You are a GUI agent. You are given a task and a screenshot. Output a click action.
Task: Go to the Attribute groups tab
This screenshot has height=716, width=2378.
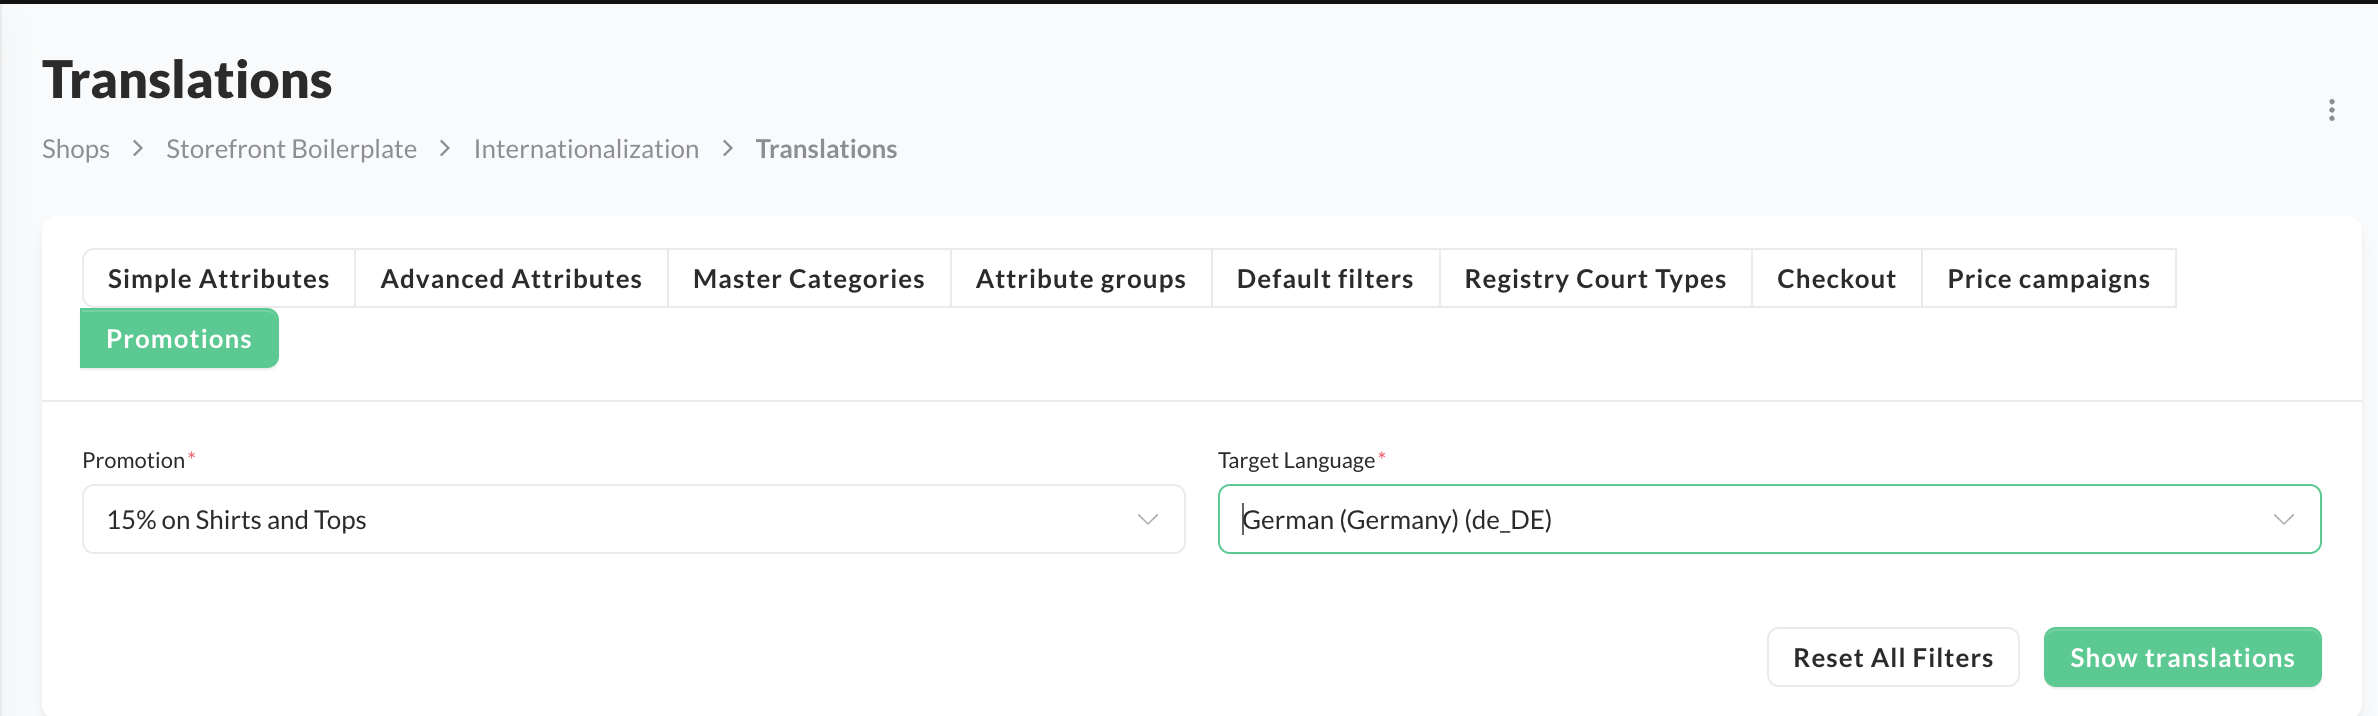pos(1080,278)
